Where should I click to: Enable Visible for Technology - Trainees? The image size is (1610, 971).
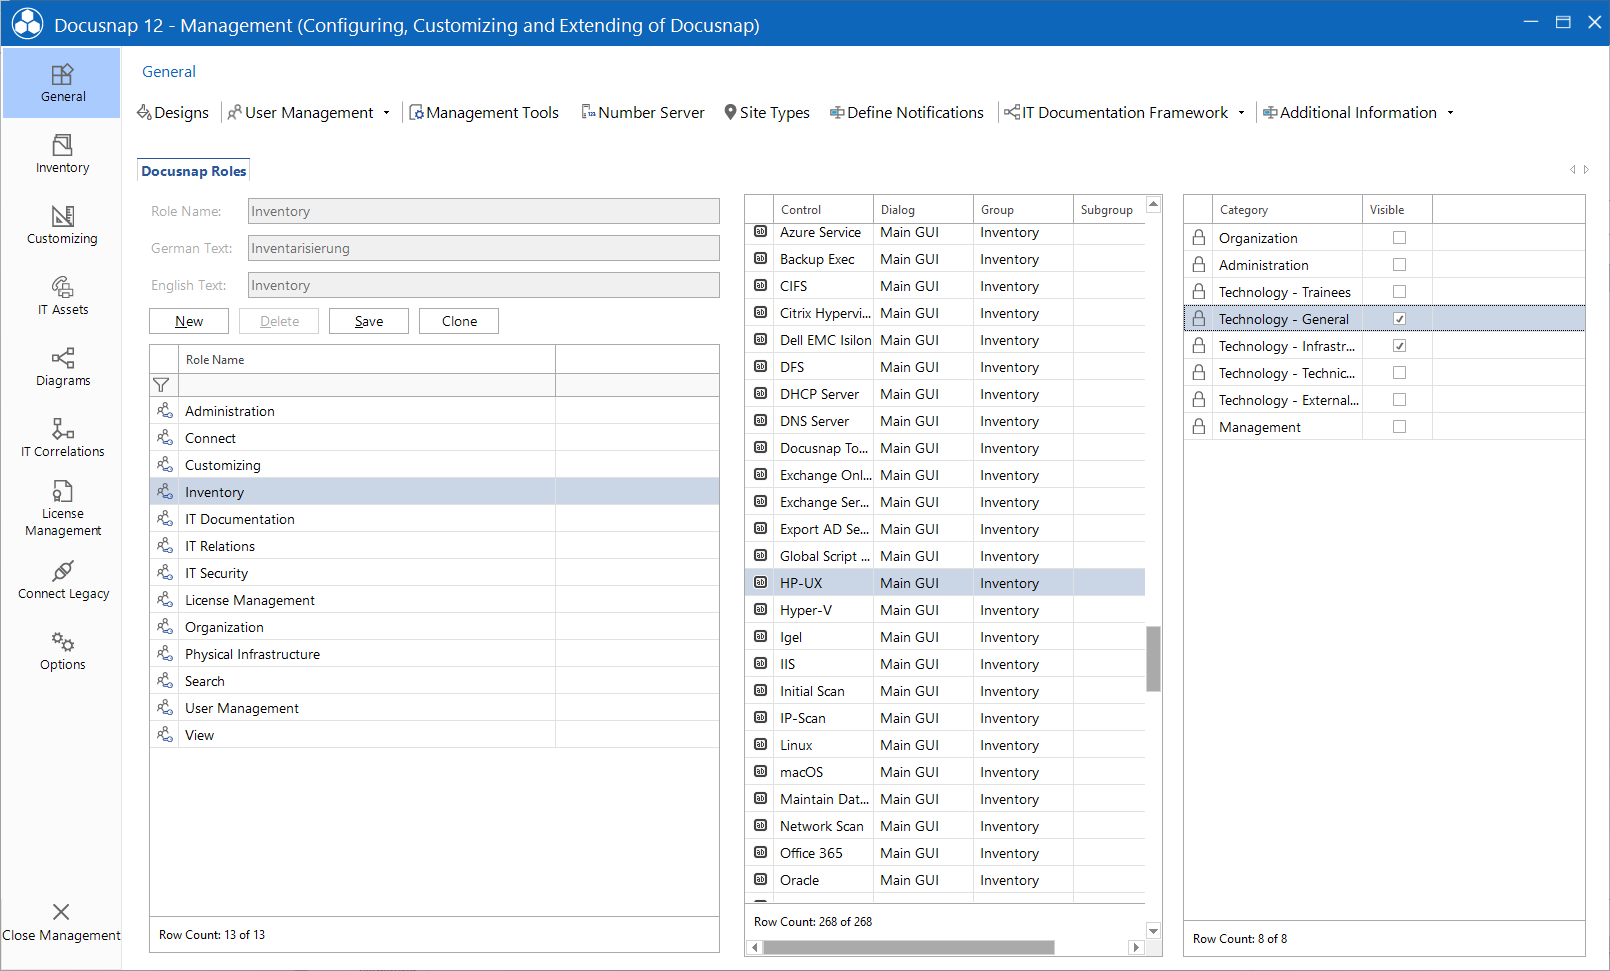click(1399, 292)
